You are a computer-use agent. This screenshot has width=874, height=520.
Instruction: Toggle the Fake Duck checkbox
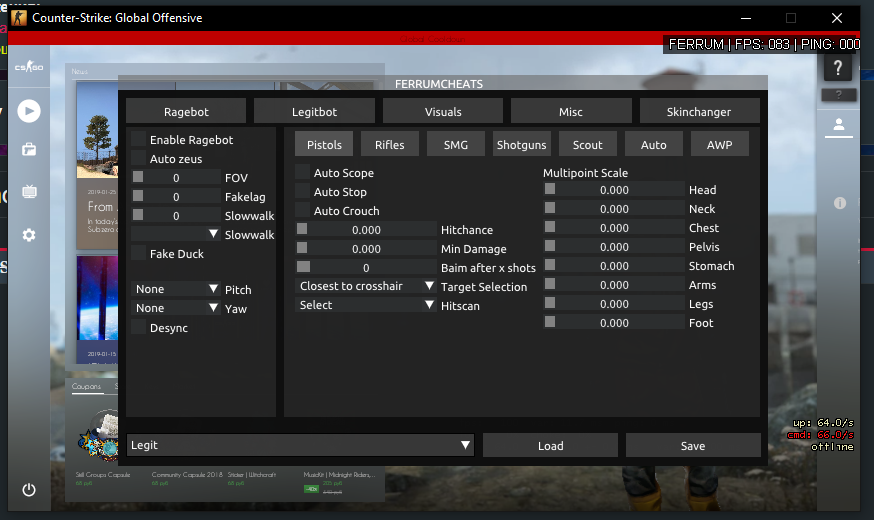pos(138,254)
